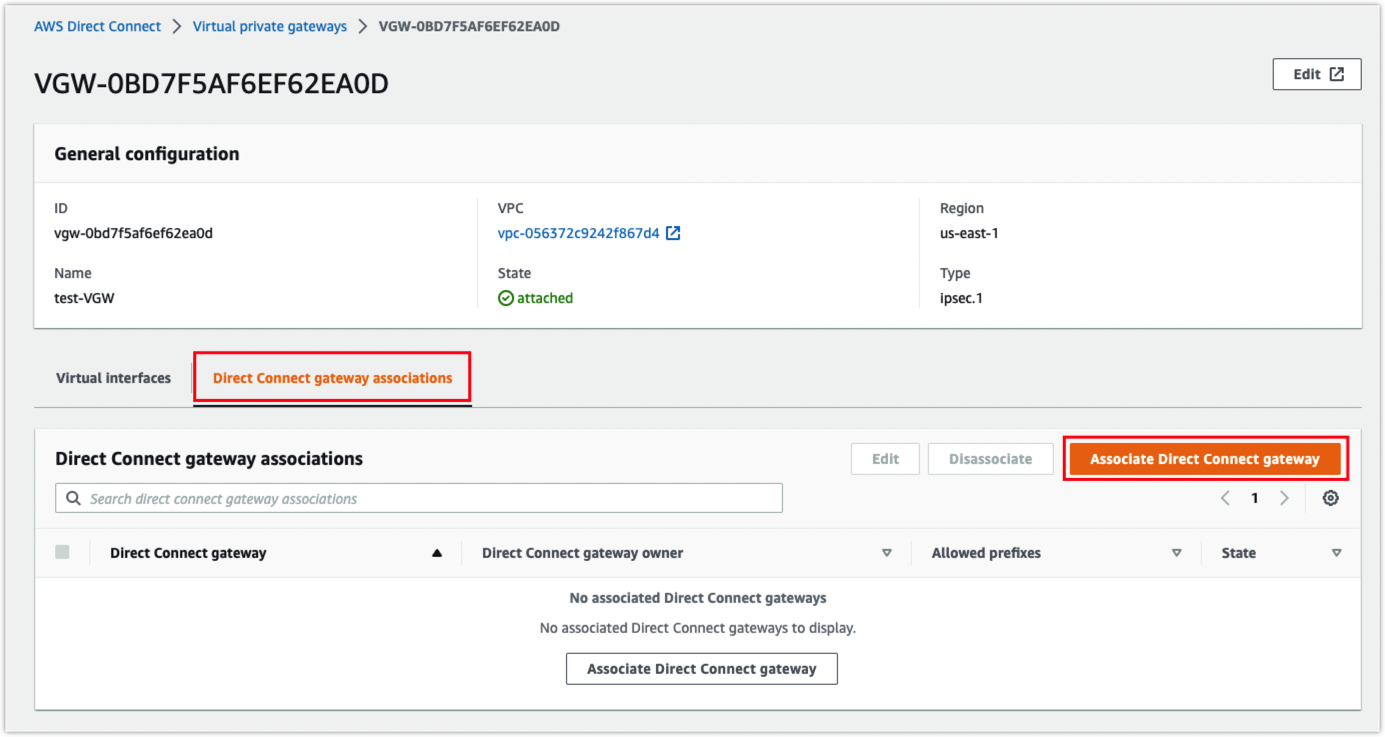
Task: Switch to Virtual interfaces tab
Action: coord(113,378)
